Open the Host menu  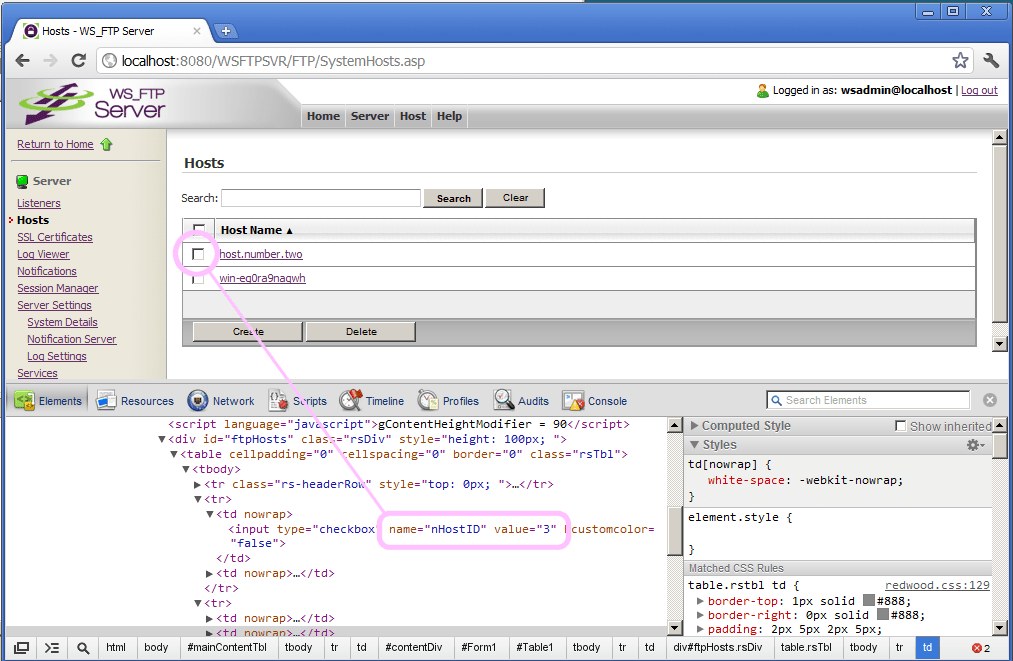tap(413, 116)
